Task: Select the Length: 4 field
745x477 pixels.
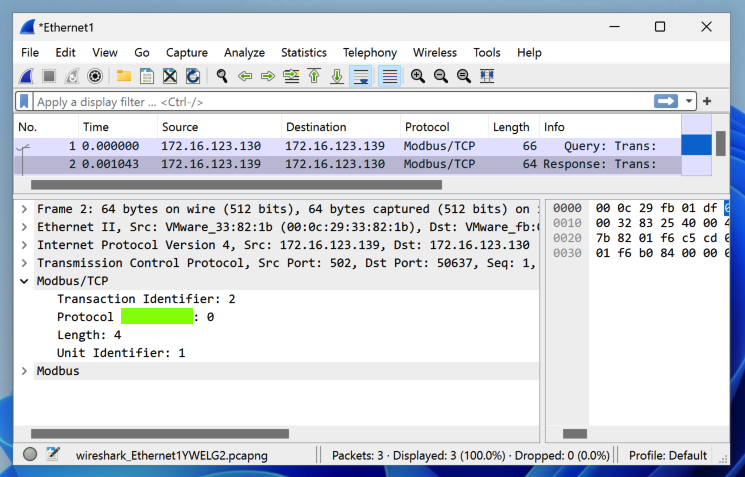Action: [x=89, y=335]
